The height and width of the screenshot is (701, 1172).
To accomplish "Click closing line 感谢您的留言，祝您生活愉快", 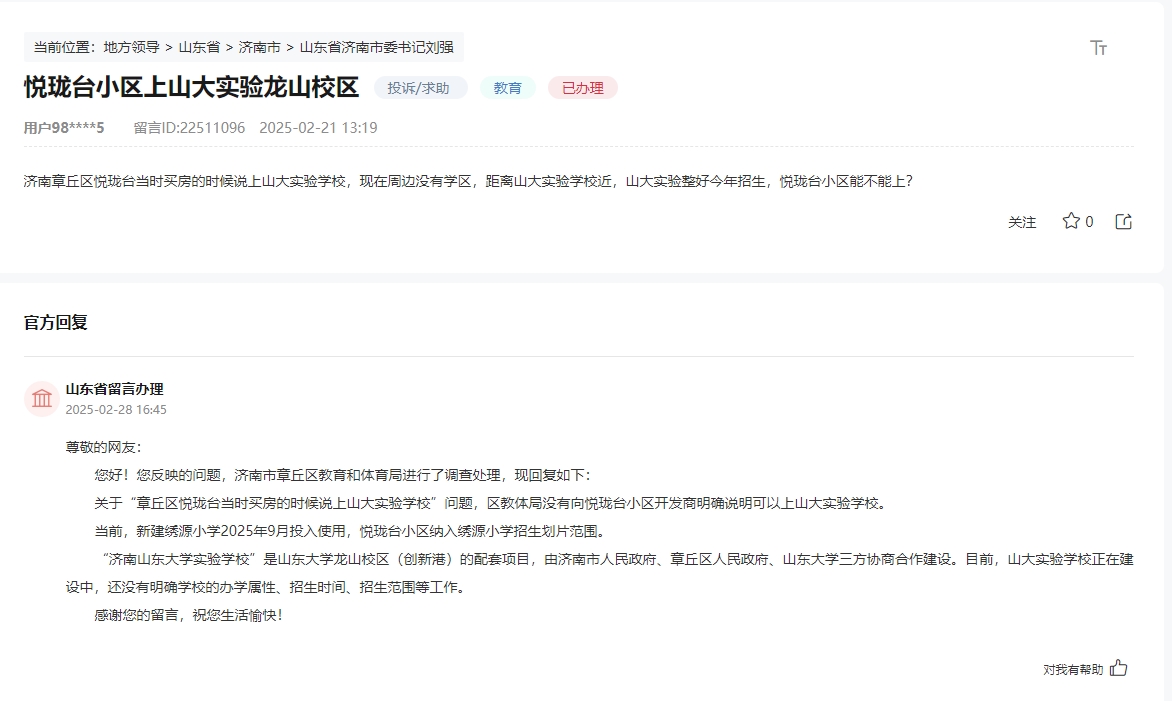I will click(188, 615).
